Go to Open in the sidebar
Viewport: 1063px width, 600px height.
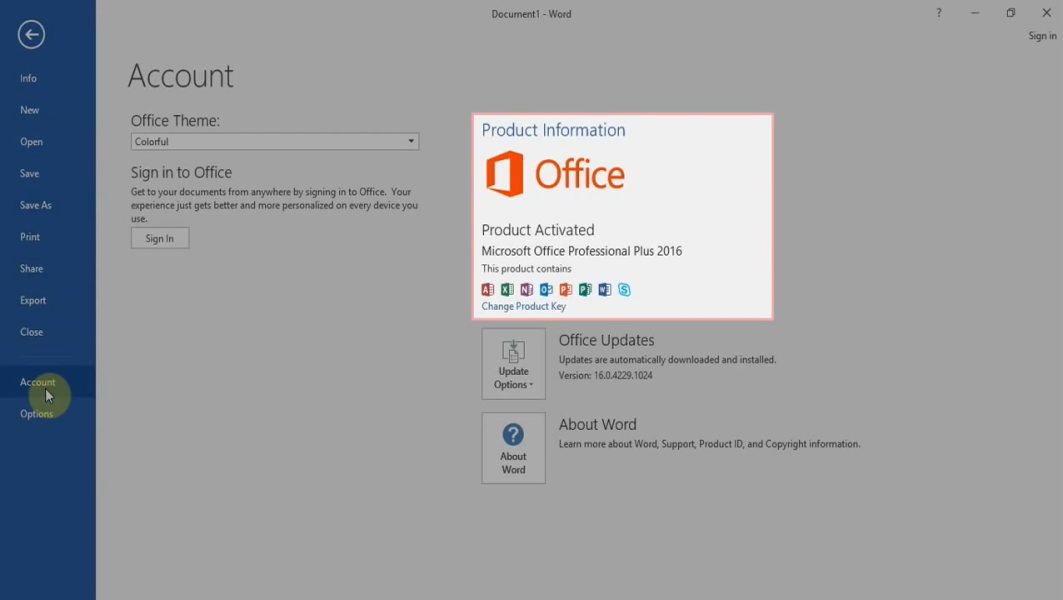click(x=31, y=142)
